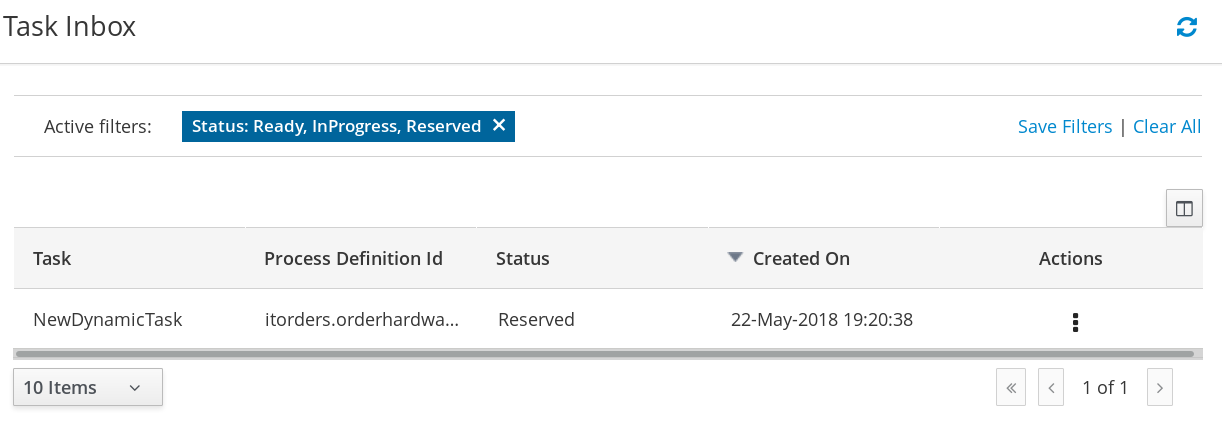Click the Reserved status cell
This screenshot has height=439, width=1222.
(x=536, y=320)
